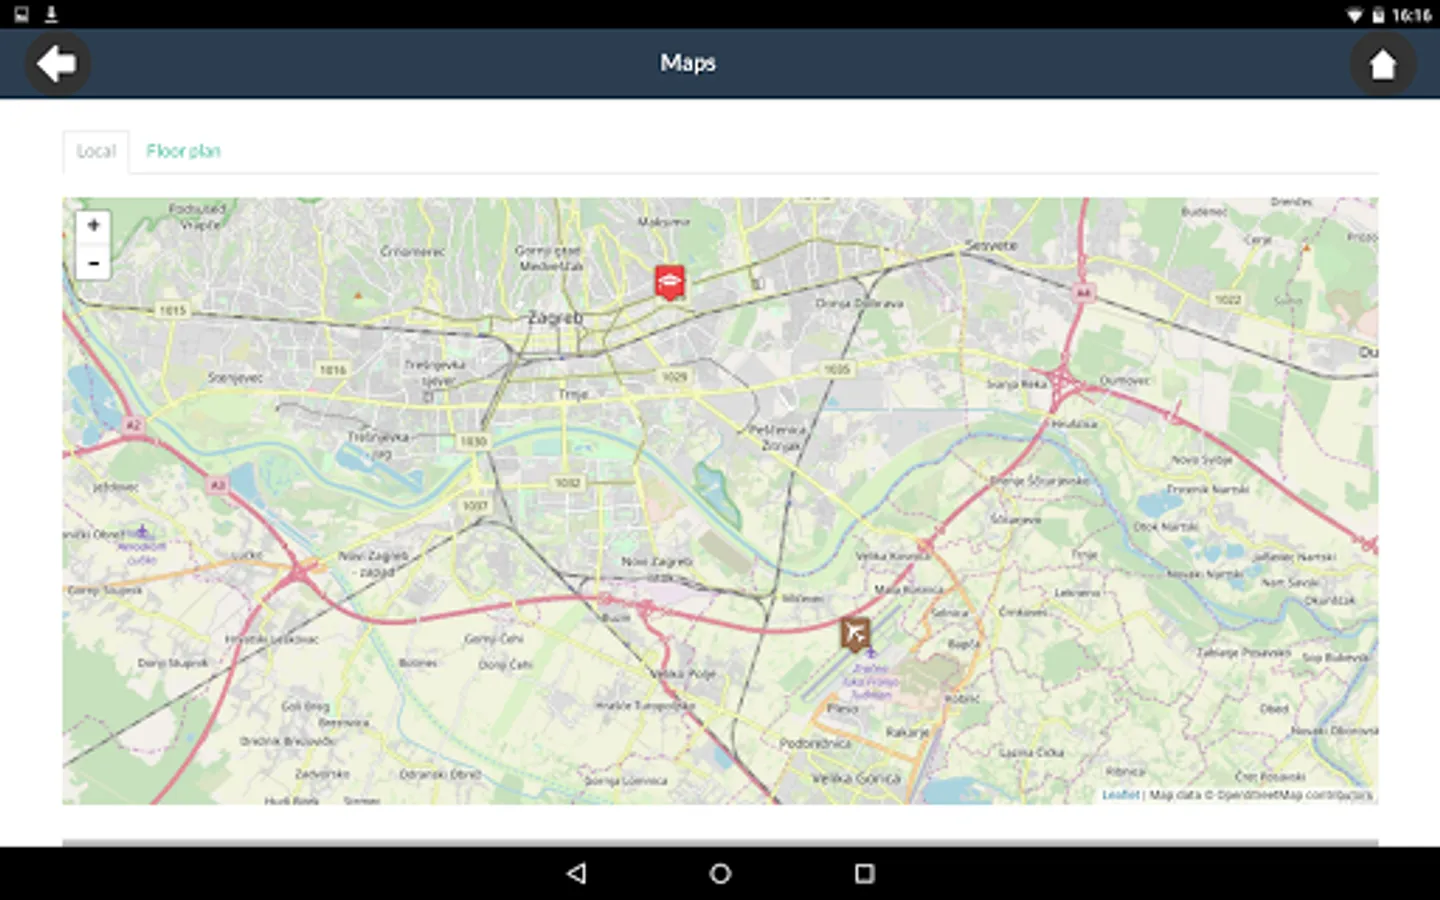Image resolution: width=1440 pixels, height=900 pixels.
Task: Click the Dumovec label on the map
Action: pyautogui.click(x=1125, y=381)
